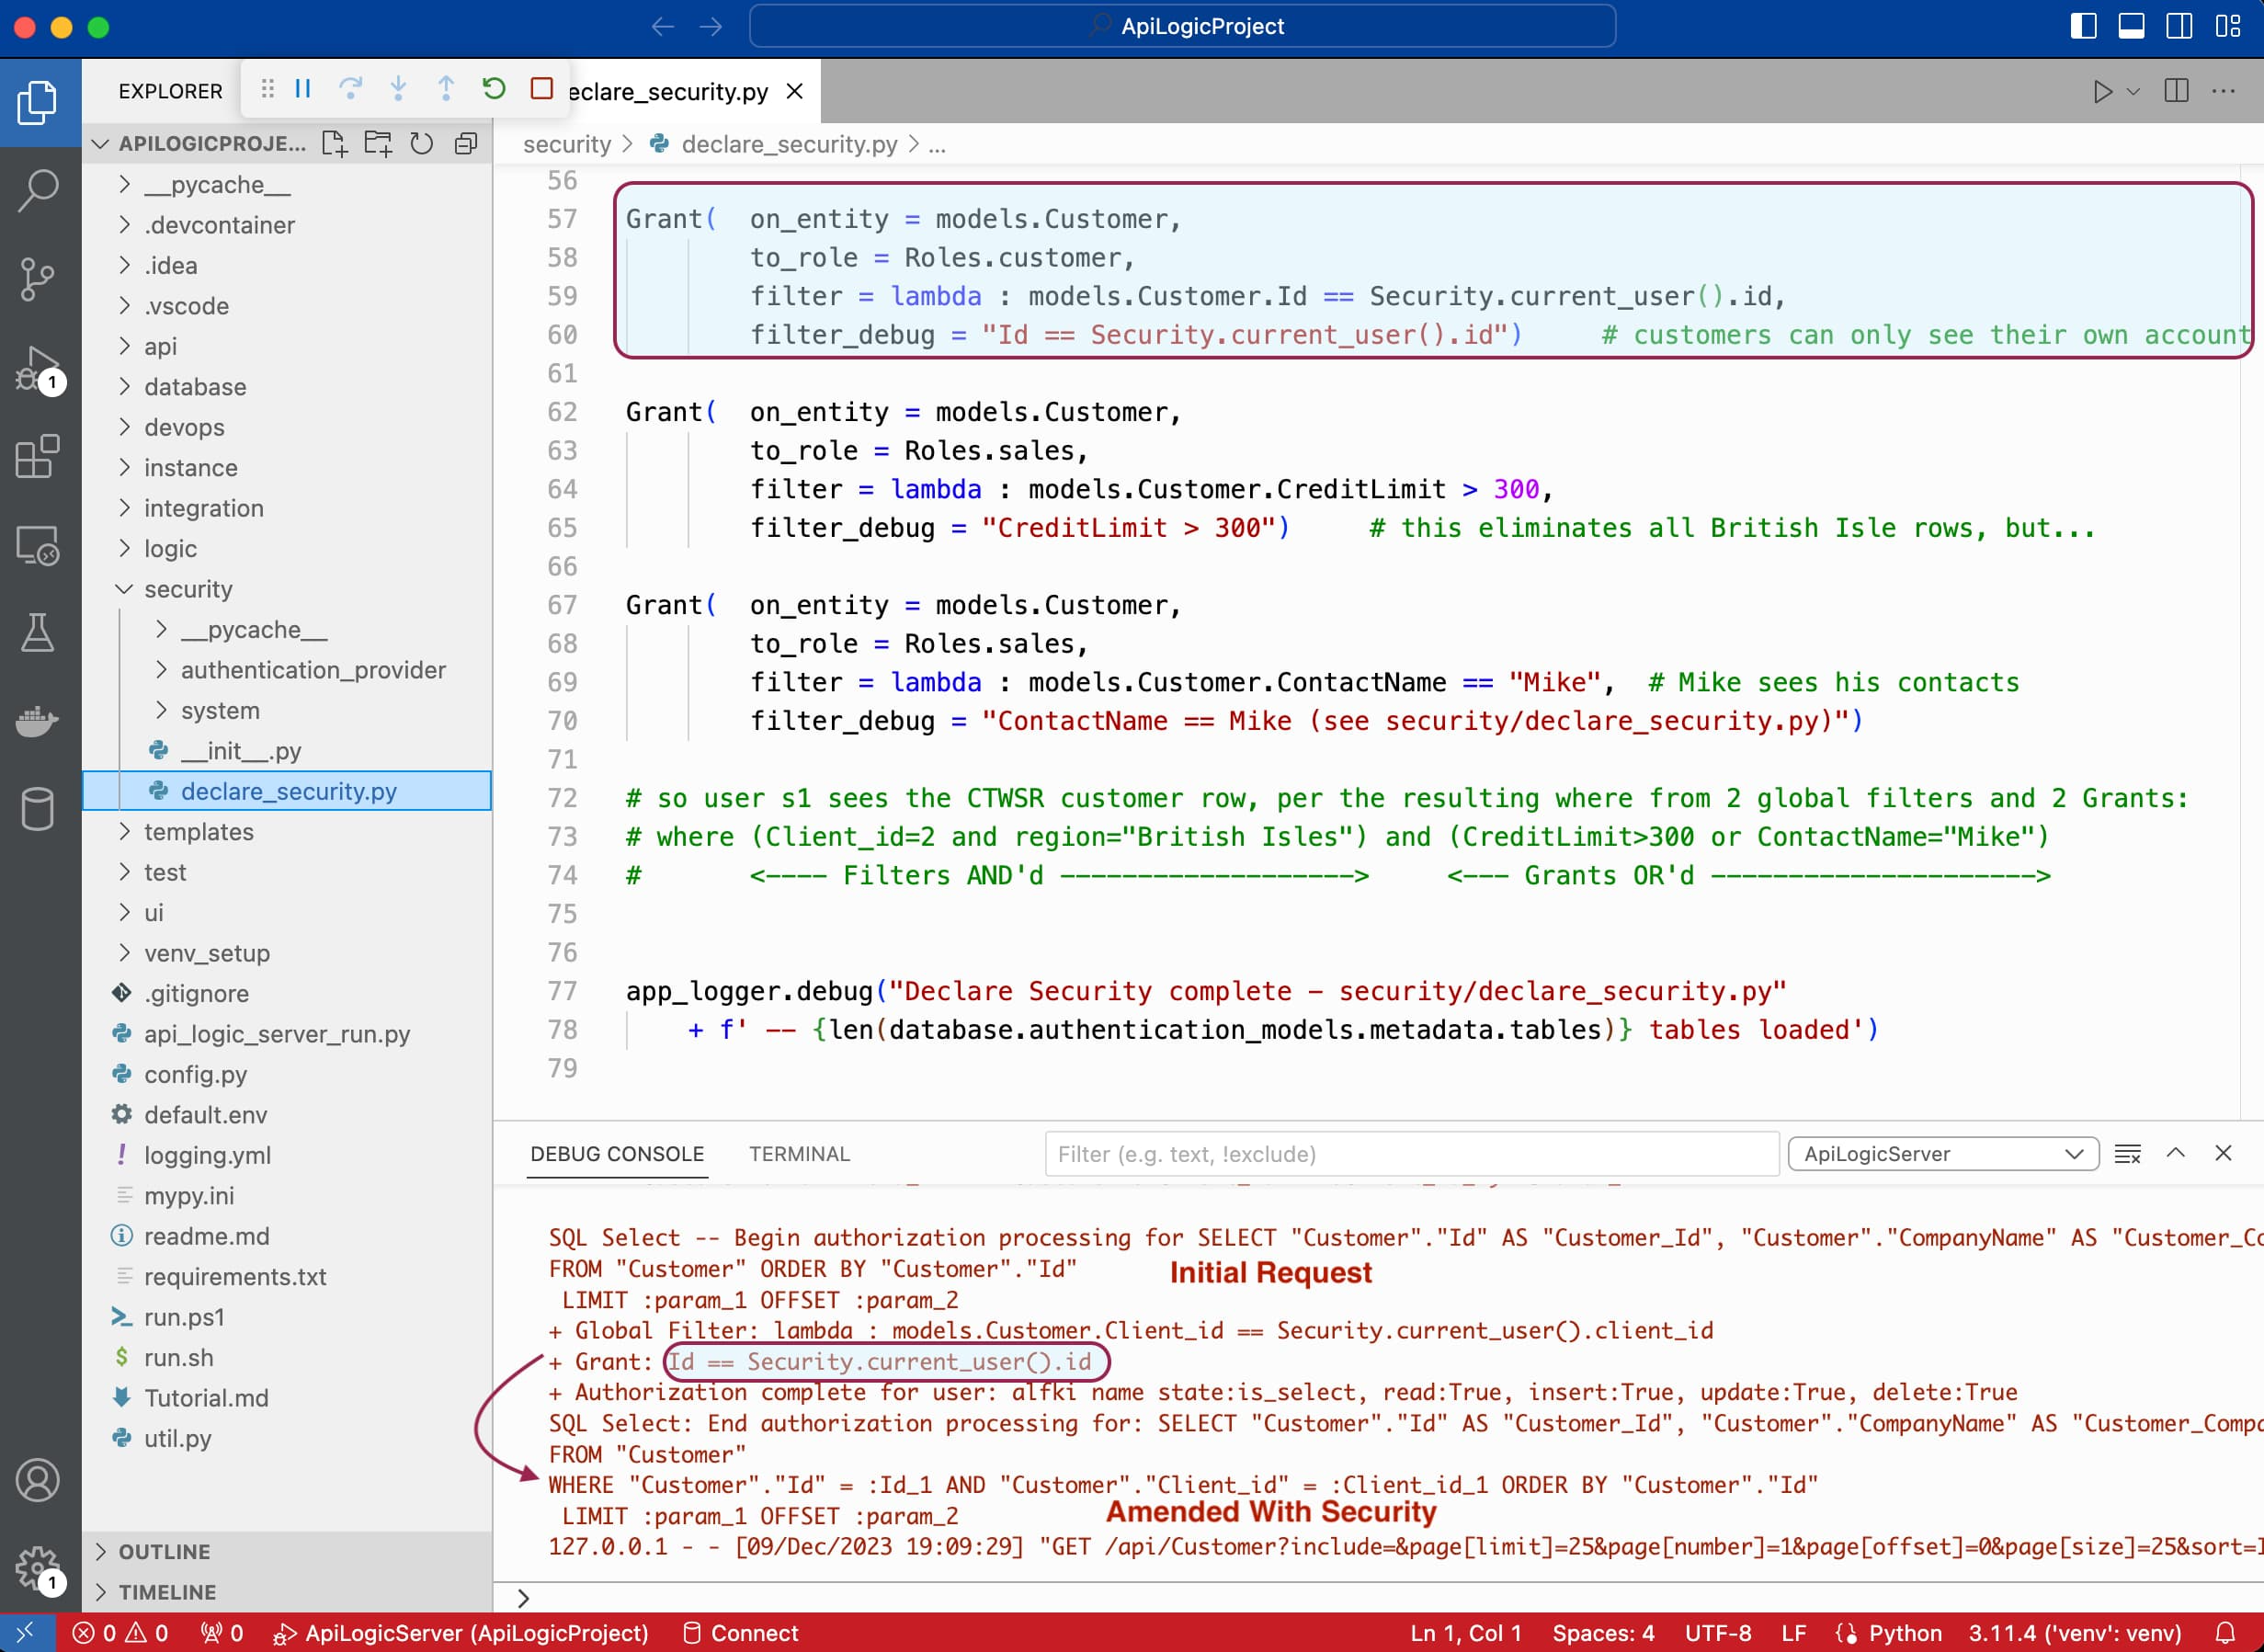Viewport: 2264px width, 1652px height.
Task: Click the security breadcrumb
Action: 567,144
